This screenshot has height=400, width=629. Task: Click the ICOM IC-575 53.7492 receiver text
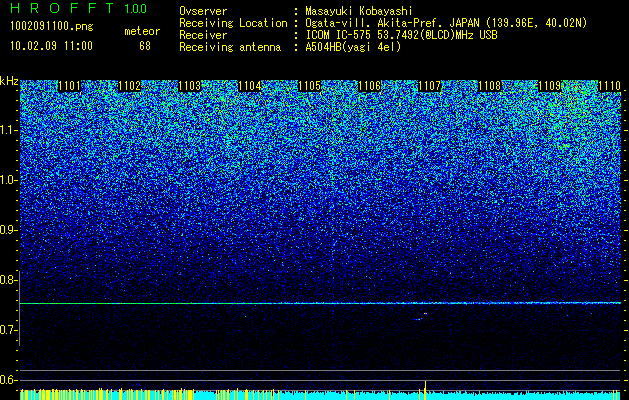pyautogui.click(x=401, y=35)
